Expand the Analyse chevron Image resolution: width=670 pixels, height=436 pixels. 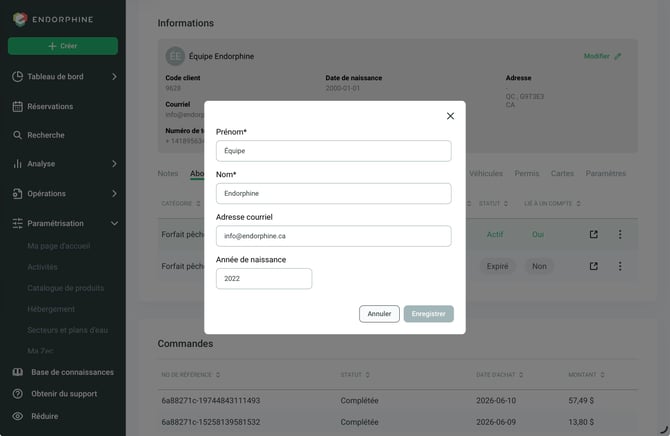(x=114, y=164)
